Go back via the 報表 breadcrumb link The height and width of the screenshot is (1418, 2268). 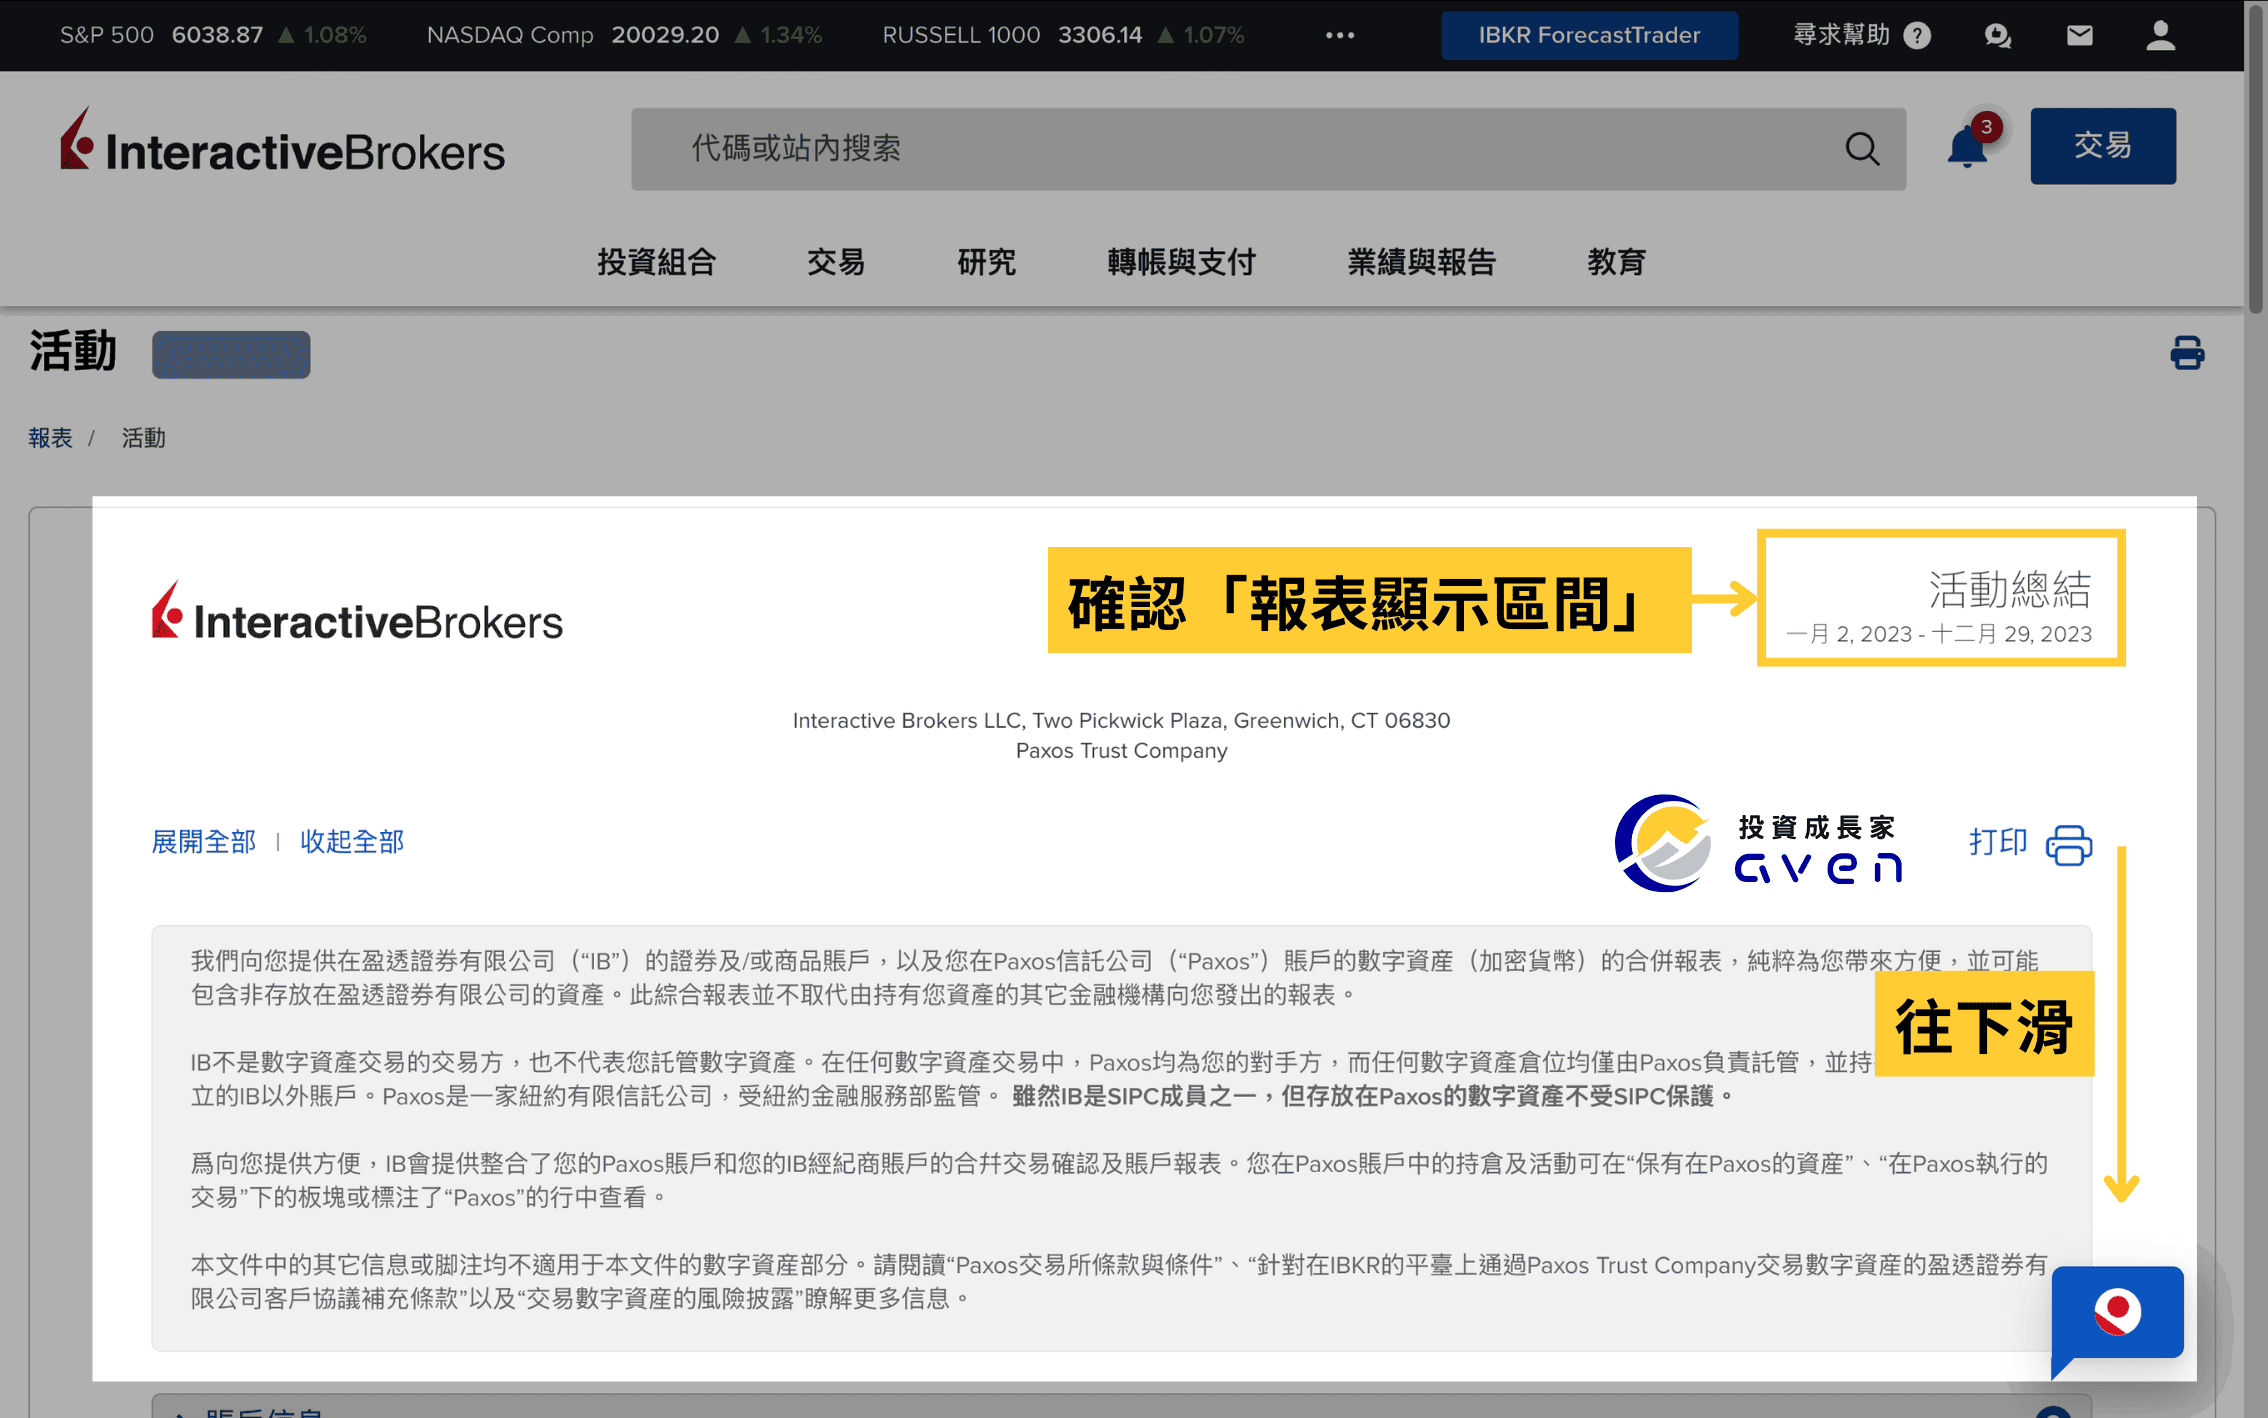(x=50, y=437)
